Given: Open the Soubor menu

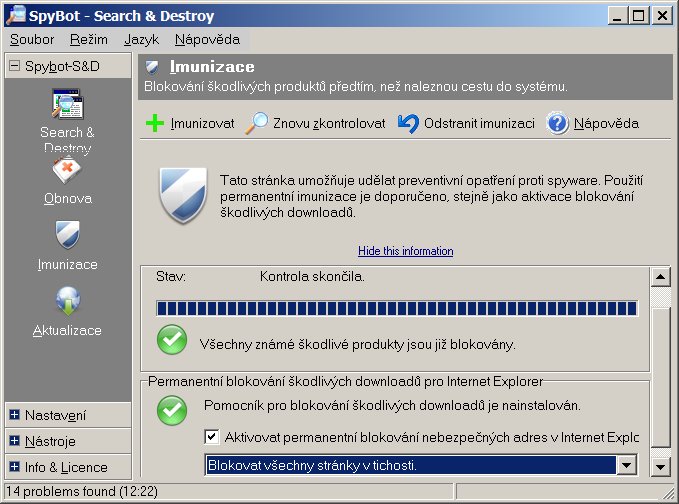Looking at the screenshot, I should point(32,39).
